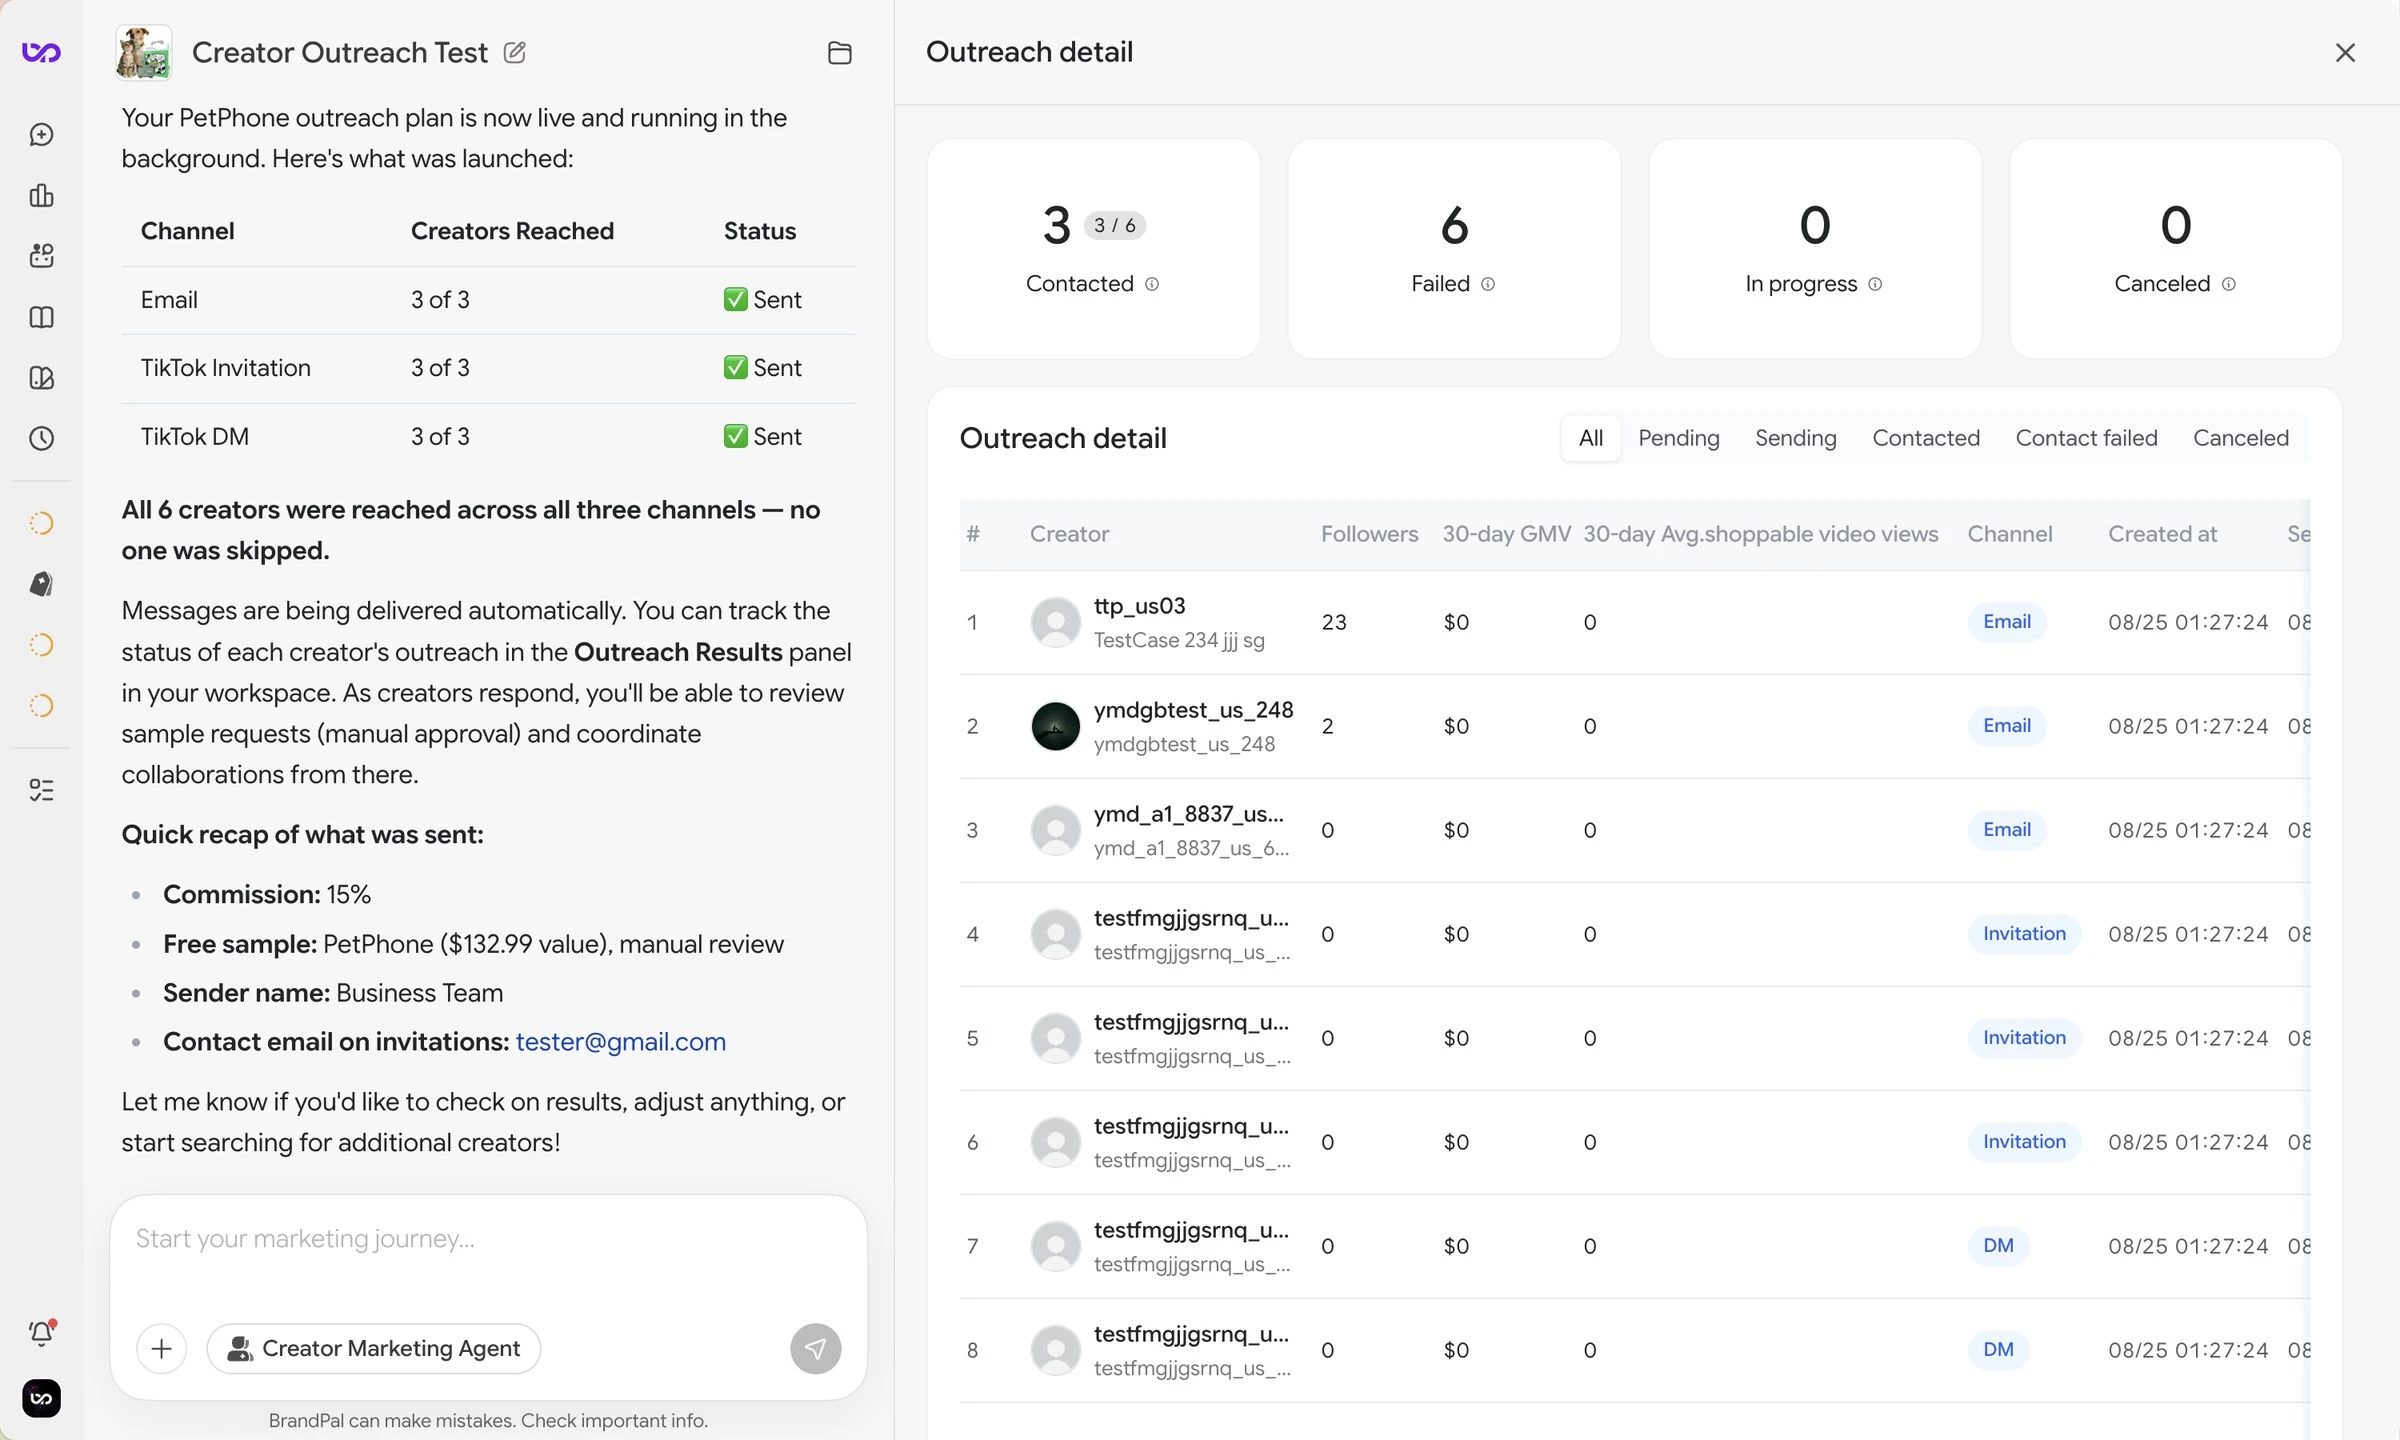The width and height of the screenshot is (2400, 1440).
Task: Open notifications bell in sidebar
Action: (x=41, y=1333)
